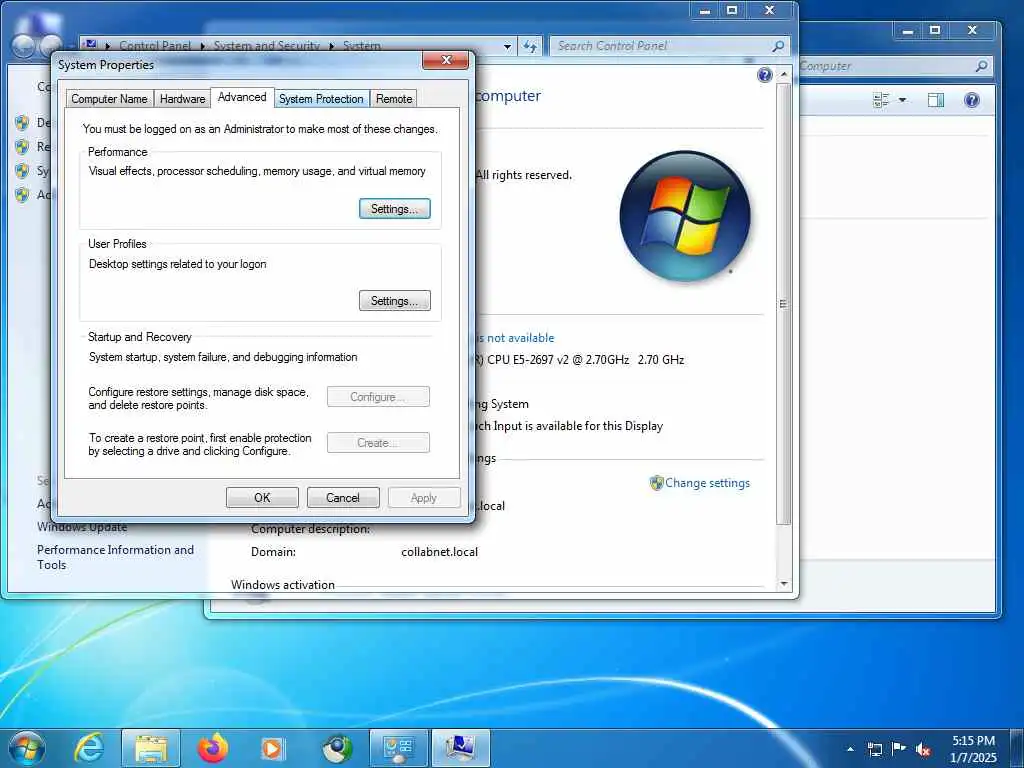Switch to the Computer Name tab
The image size is (1024, 768).
[109, 99]
